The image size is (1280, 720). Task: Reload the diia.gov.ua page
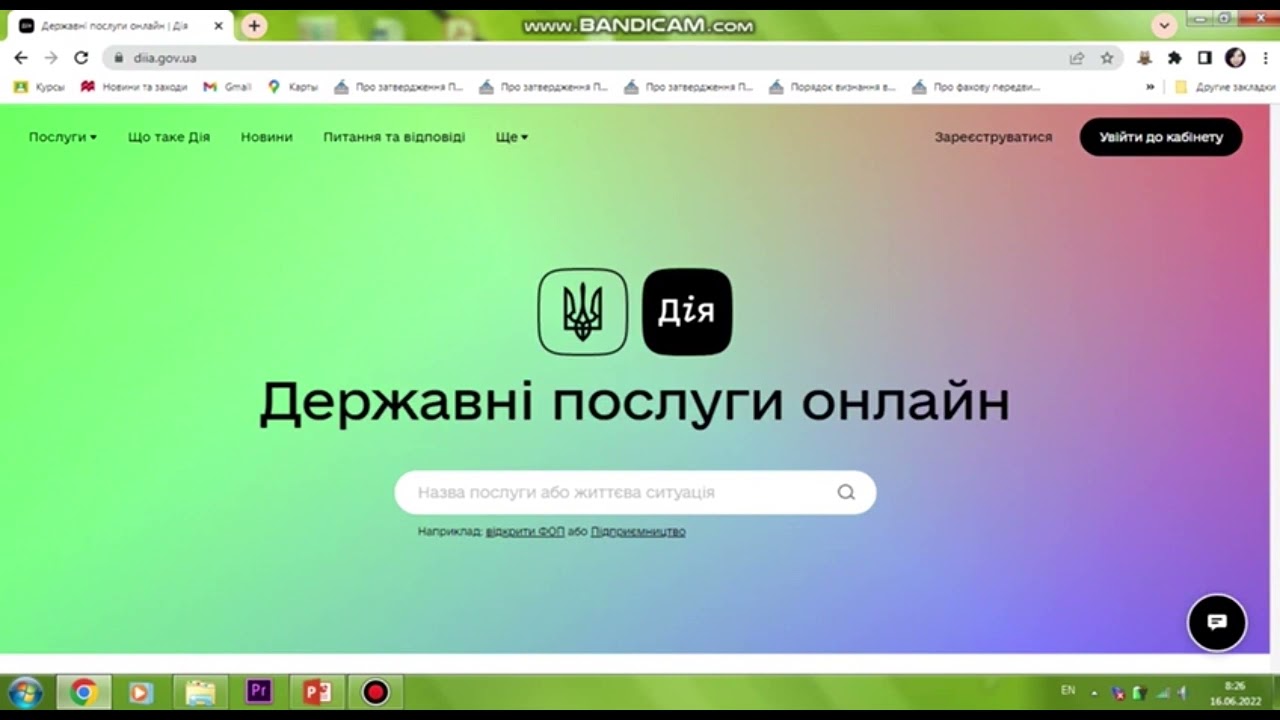(81, 58)
